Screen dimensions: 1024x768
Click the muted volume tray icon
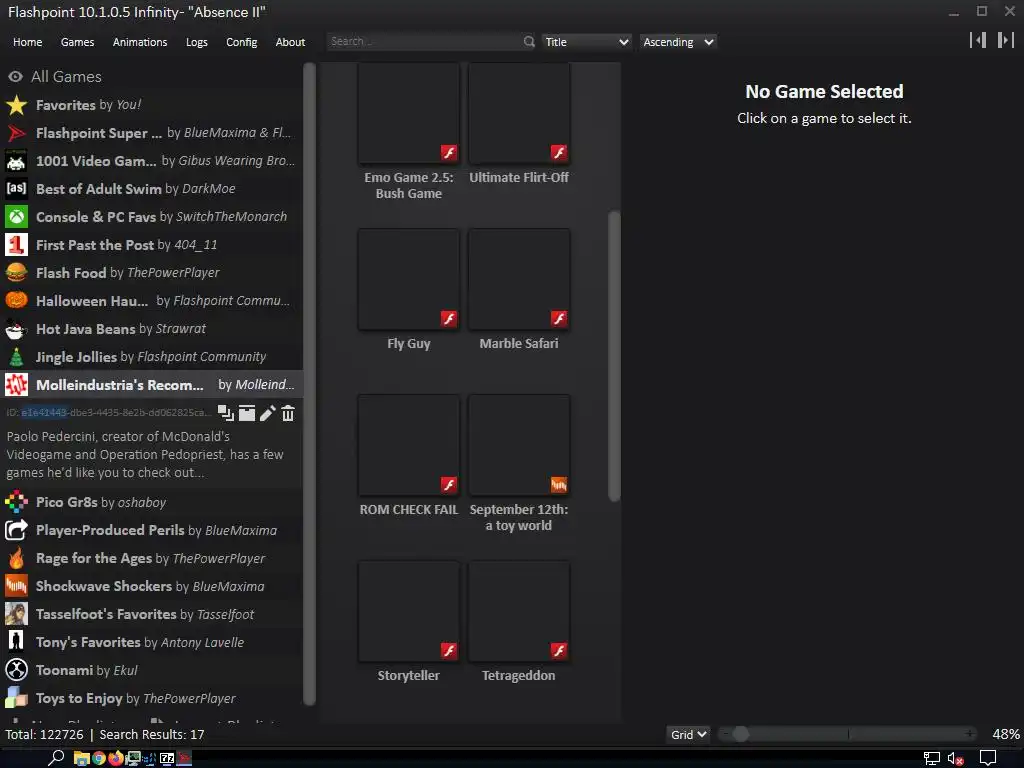point(955,758)
